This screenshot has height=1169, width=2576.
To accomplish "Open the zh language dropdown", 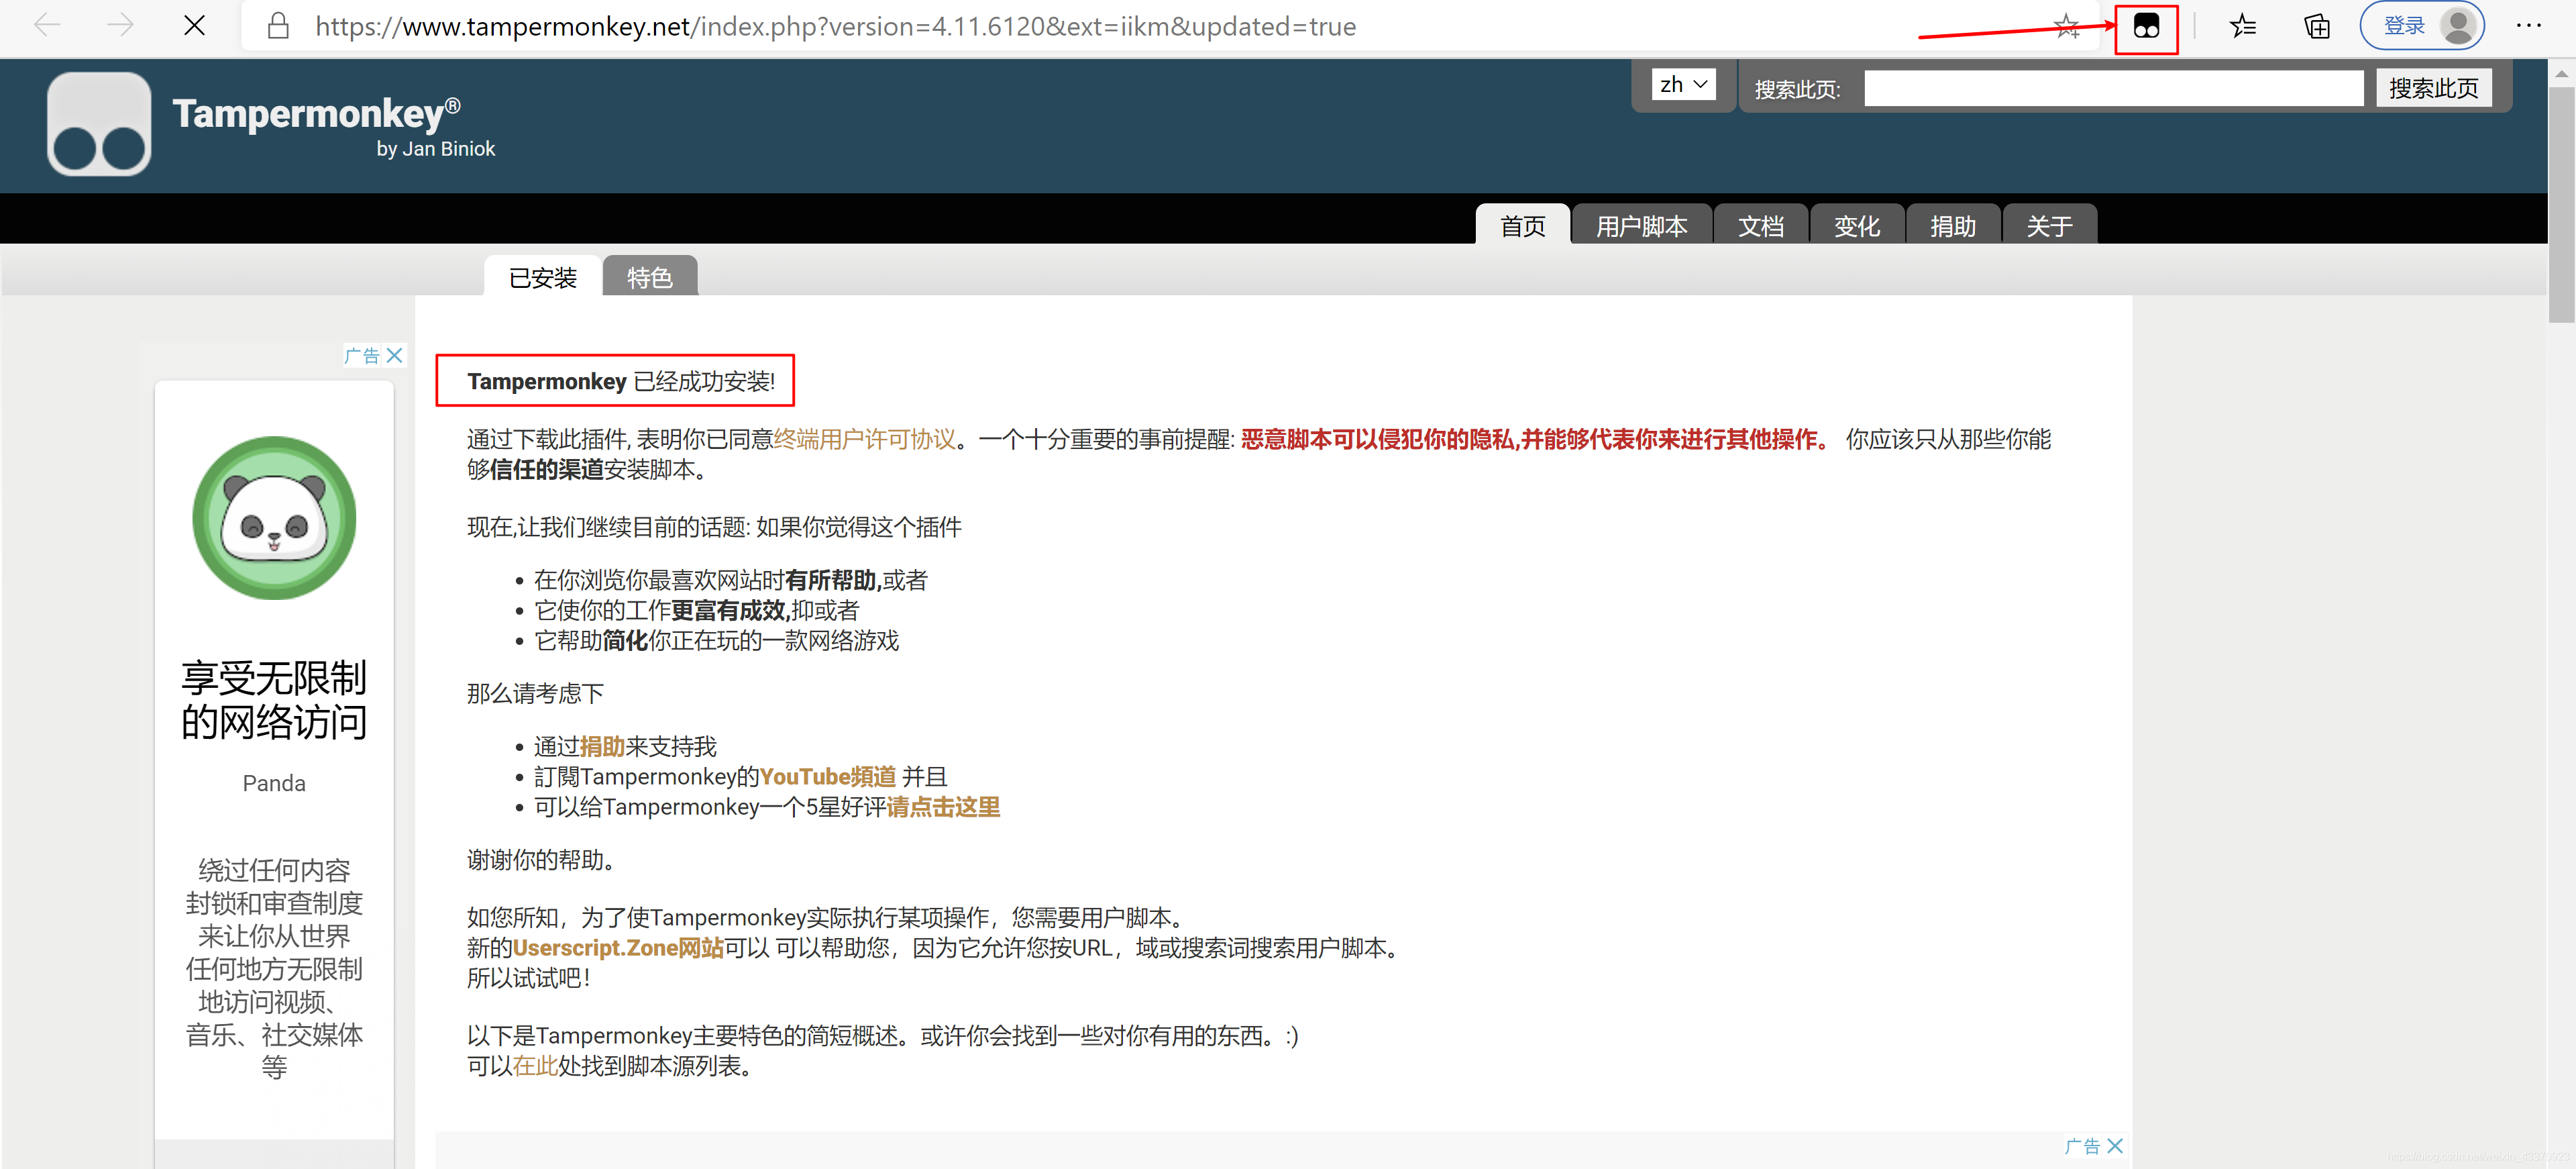I will [1684, 85].
